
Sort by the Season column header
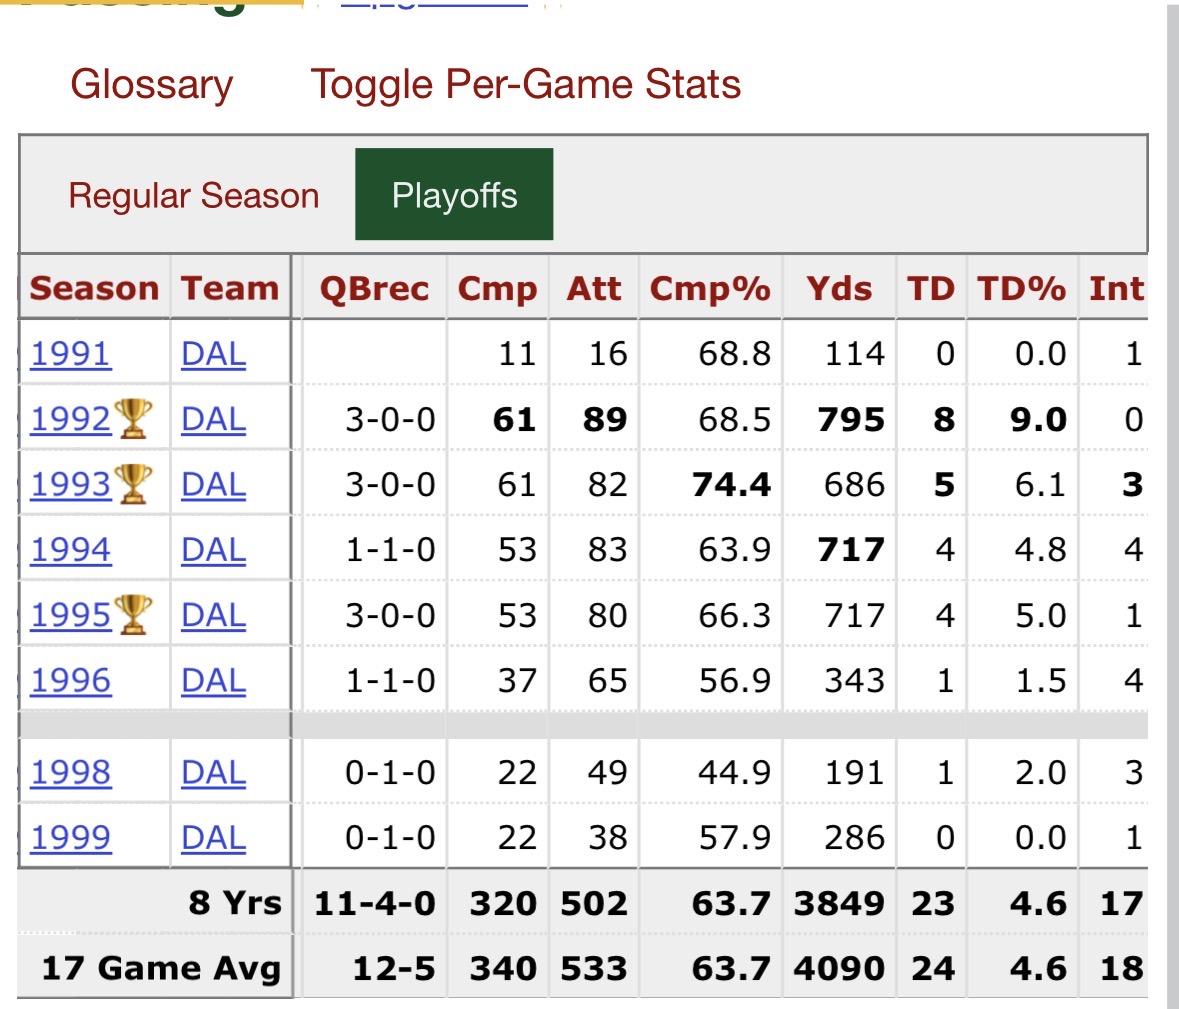click(95, 288)
